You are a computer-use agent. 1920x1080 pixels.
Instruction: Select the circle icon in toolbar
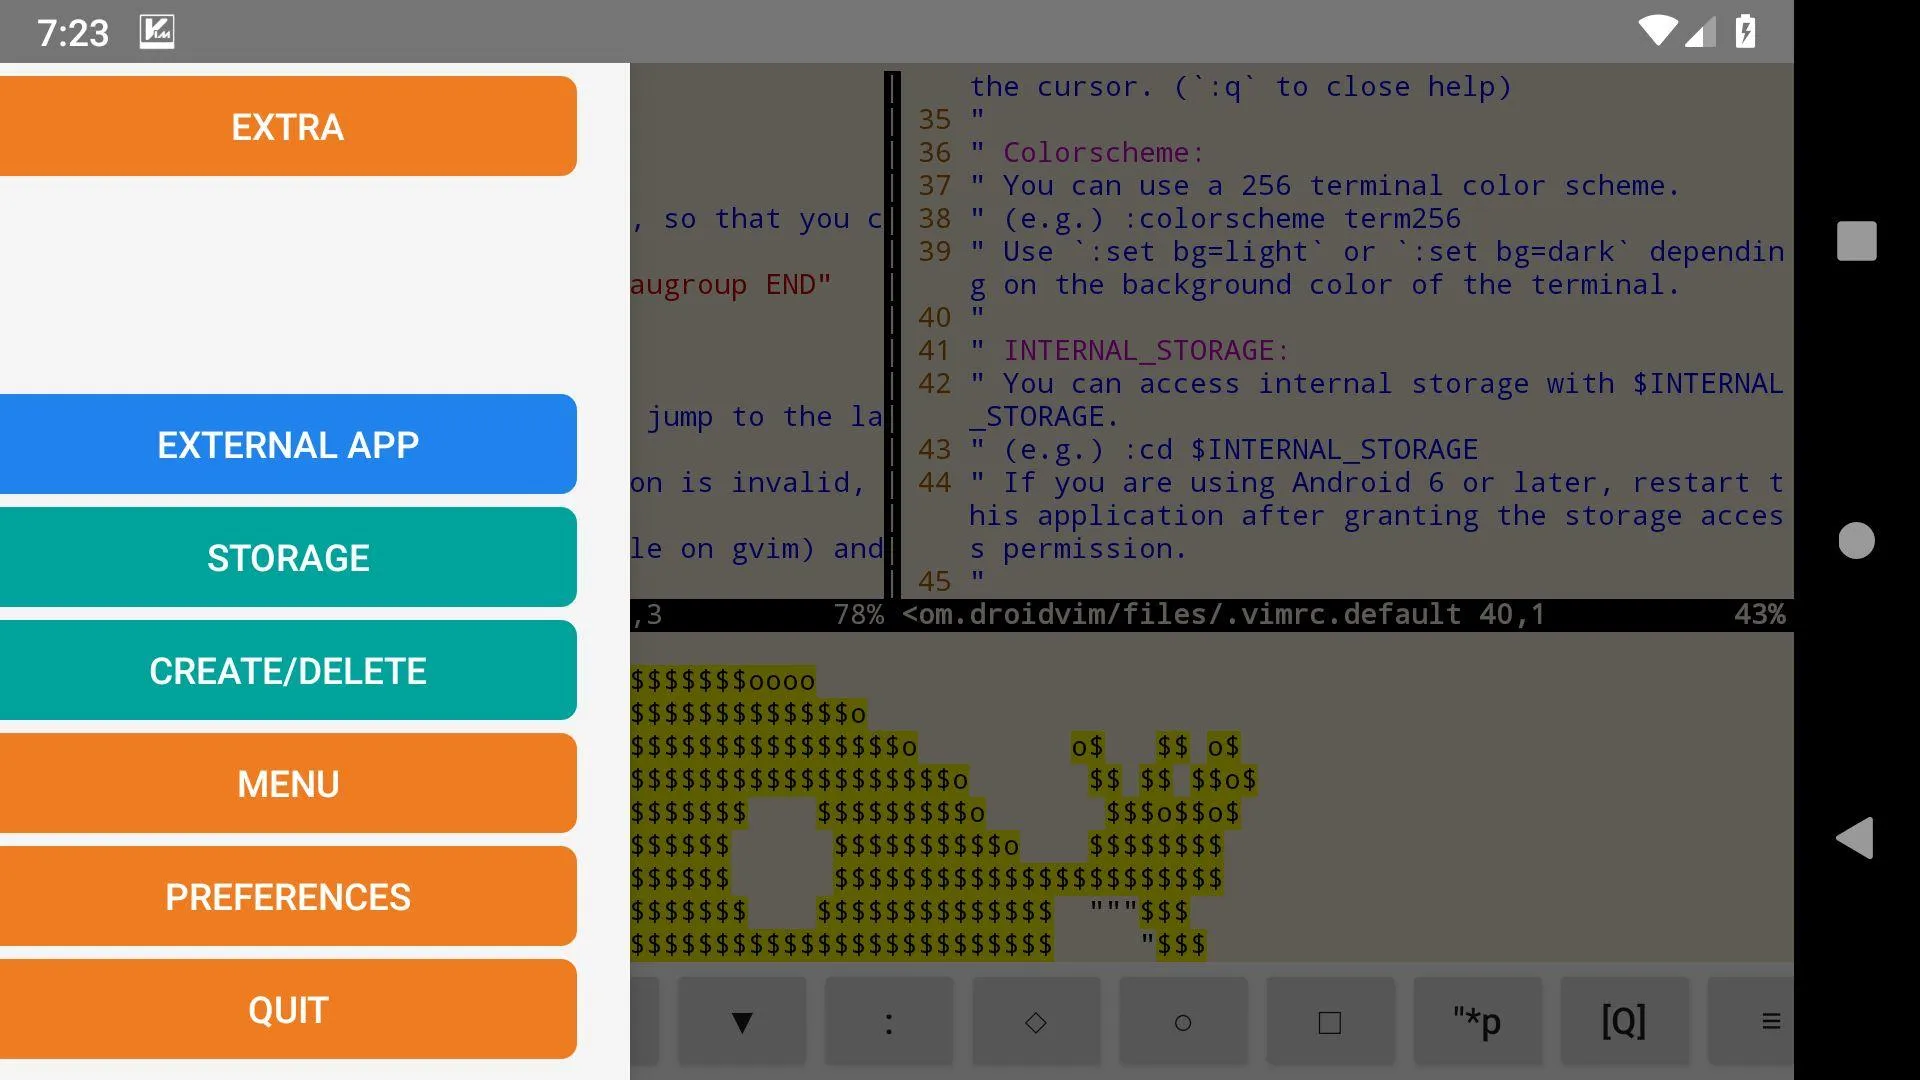click(1183, 1021)
